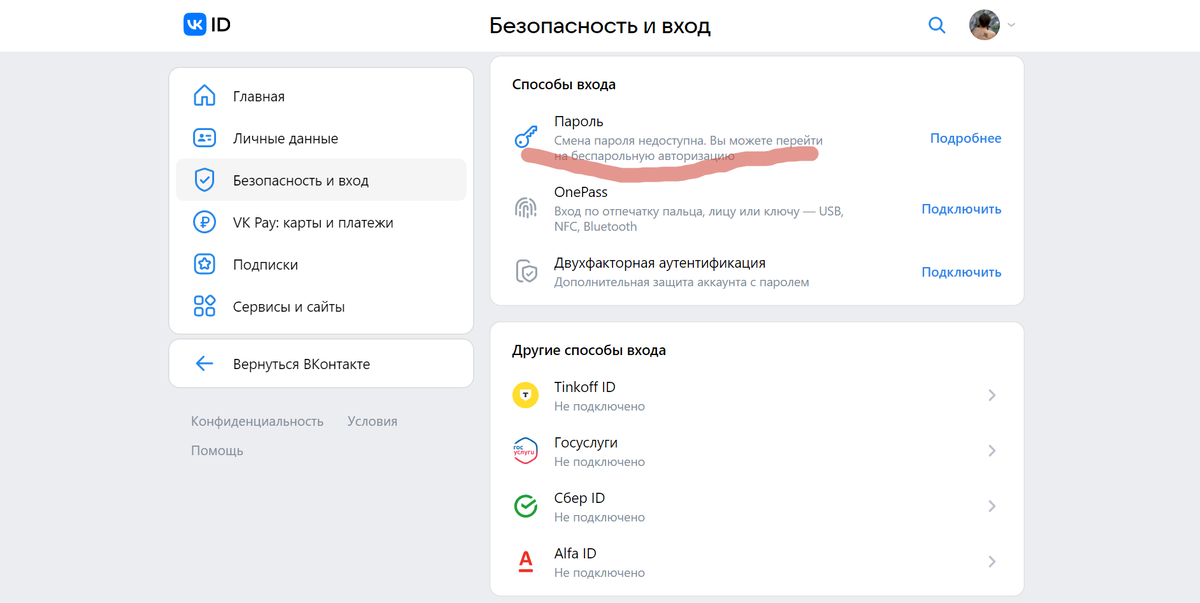Click the Alfa ID label

point(576,553)
